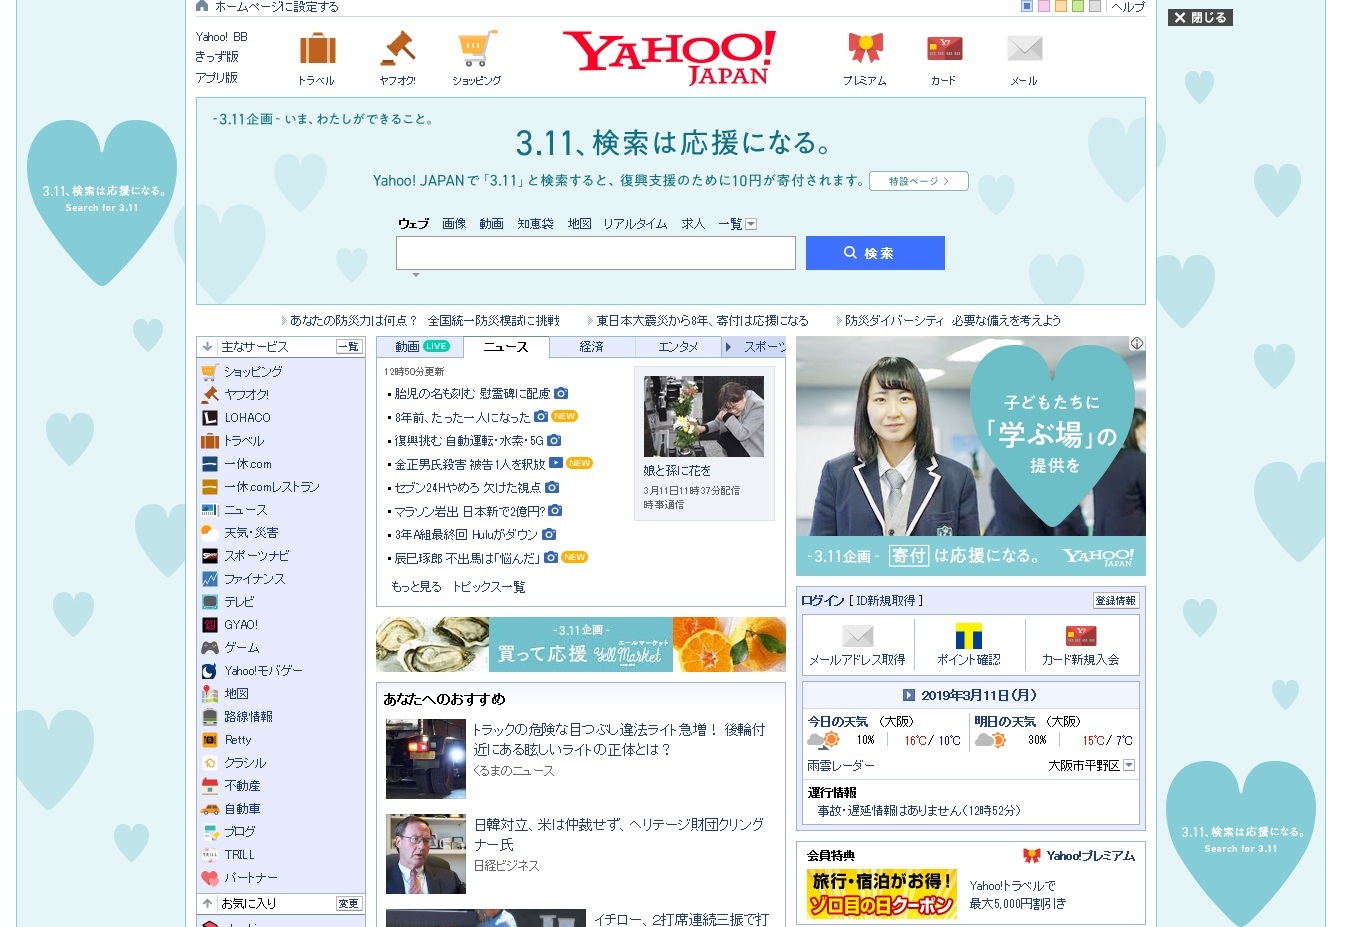Click calendar arrow icon beside 2019年3月11日
Image resolution: width=1345 pixels, height=927 pixels.
point(909,695)
